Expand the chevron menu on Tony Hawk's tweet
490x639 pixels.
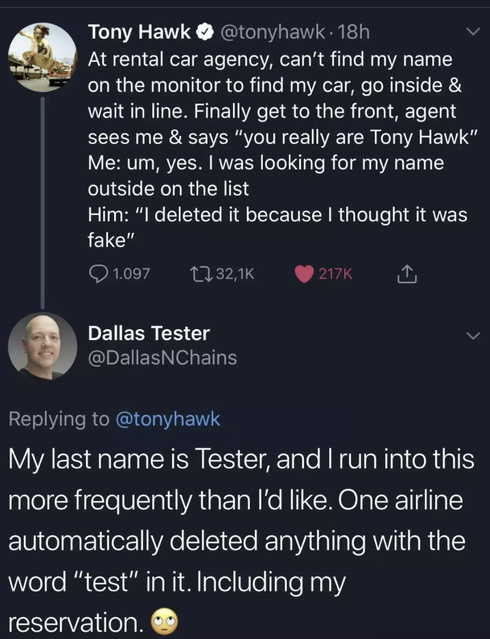(473, 32)
